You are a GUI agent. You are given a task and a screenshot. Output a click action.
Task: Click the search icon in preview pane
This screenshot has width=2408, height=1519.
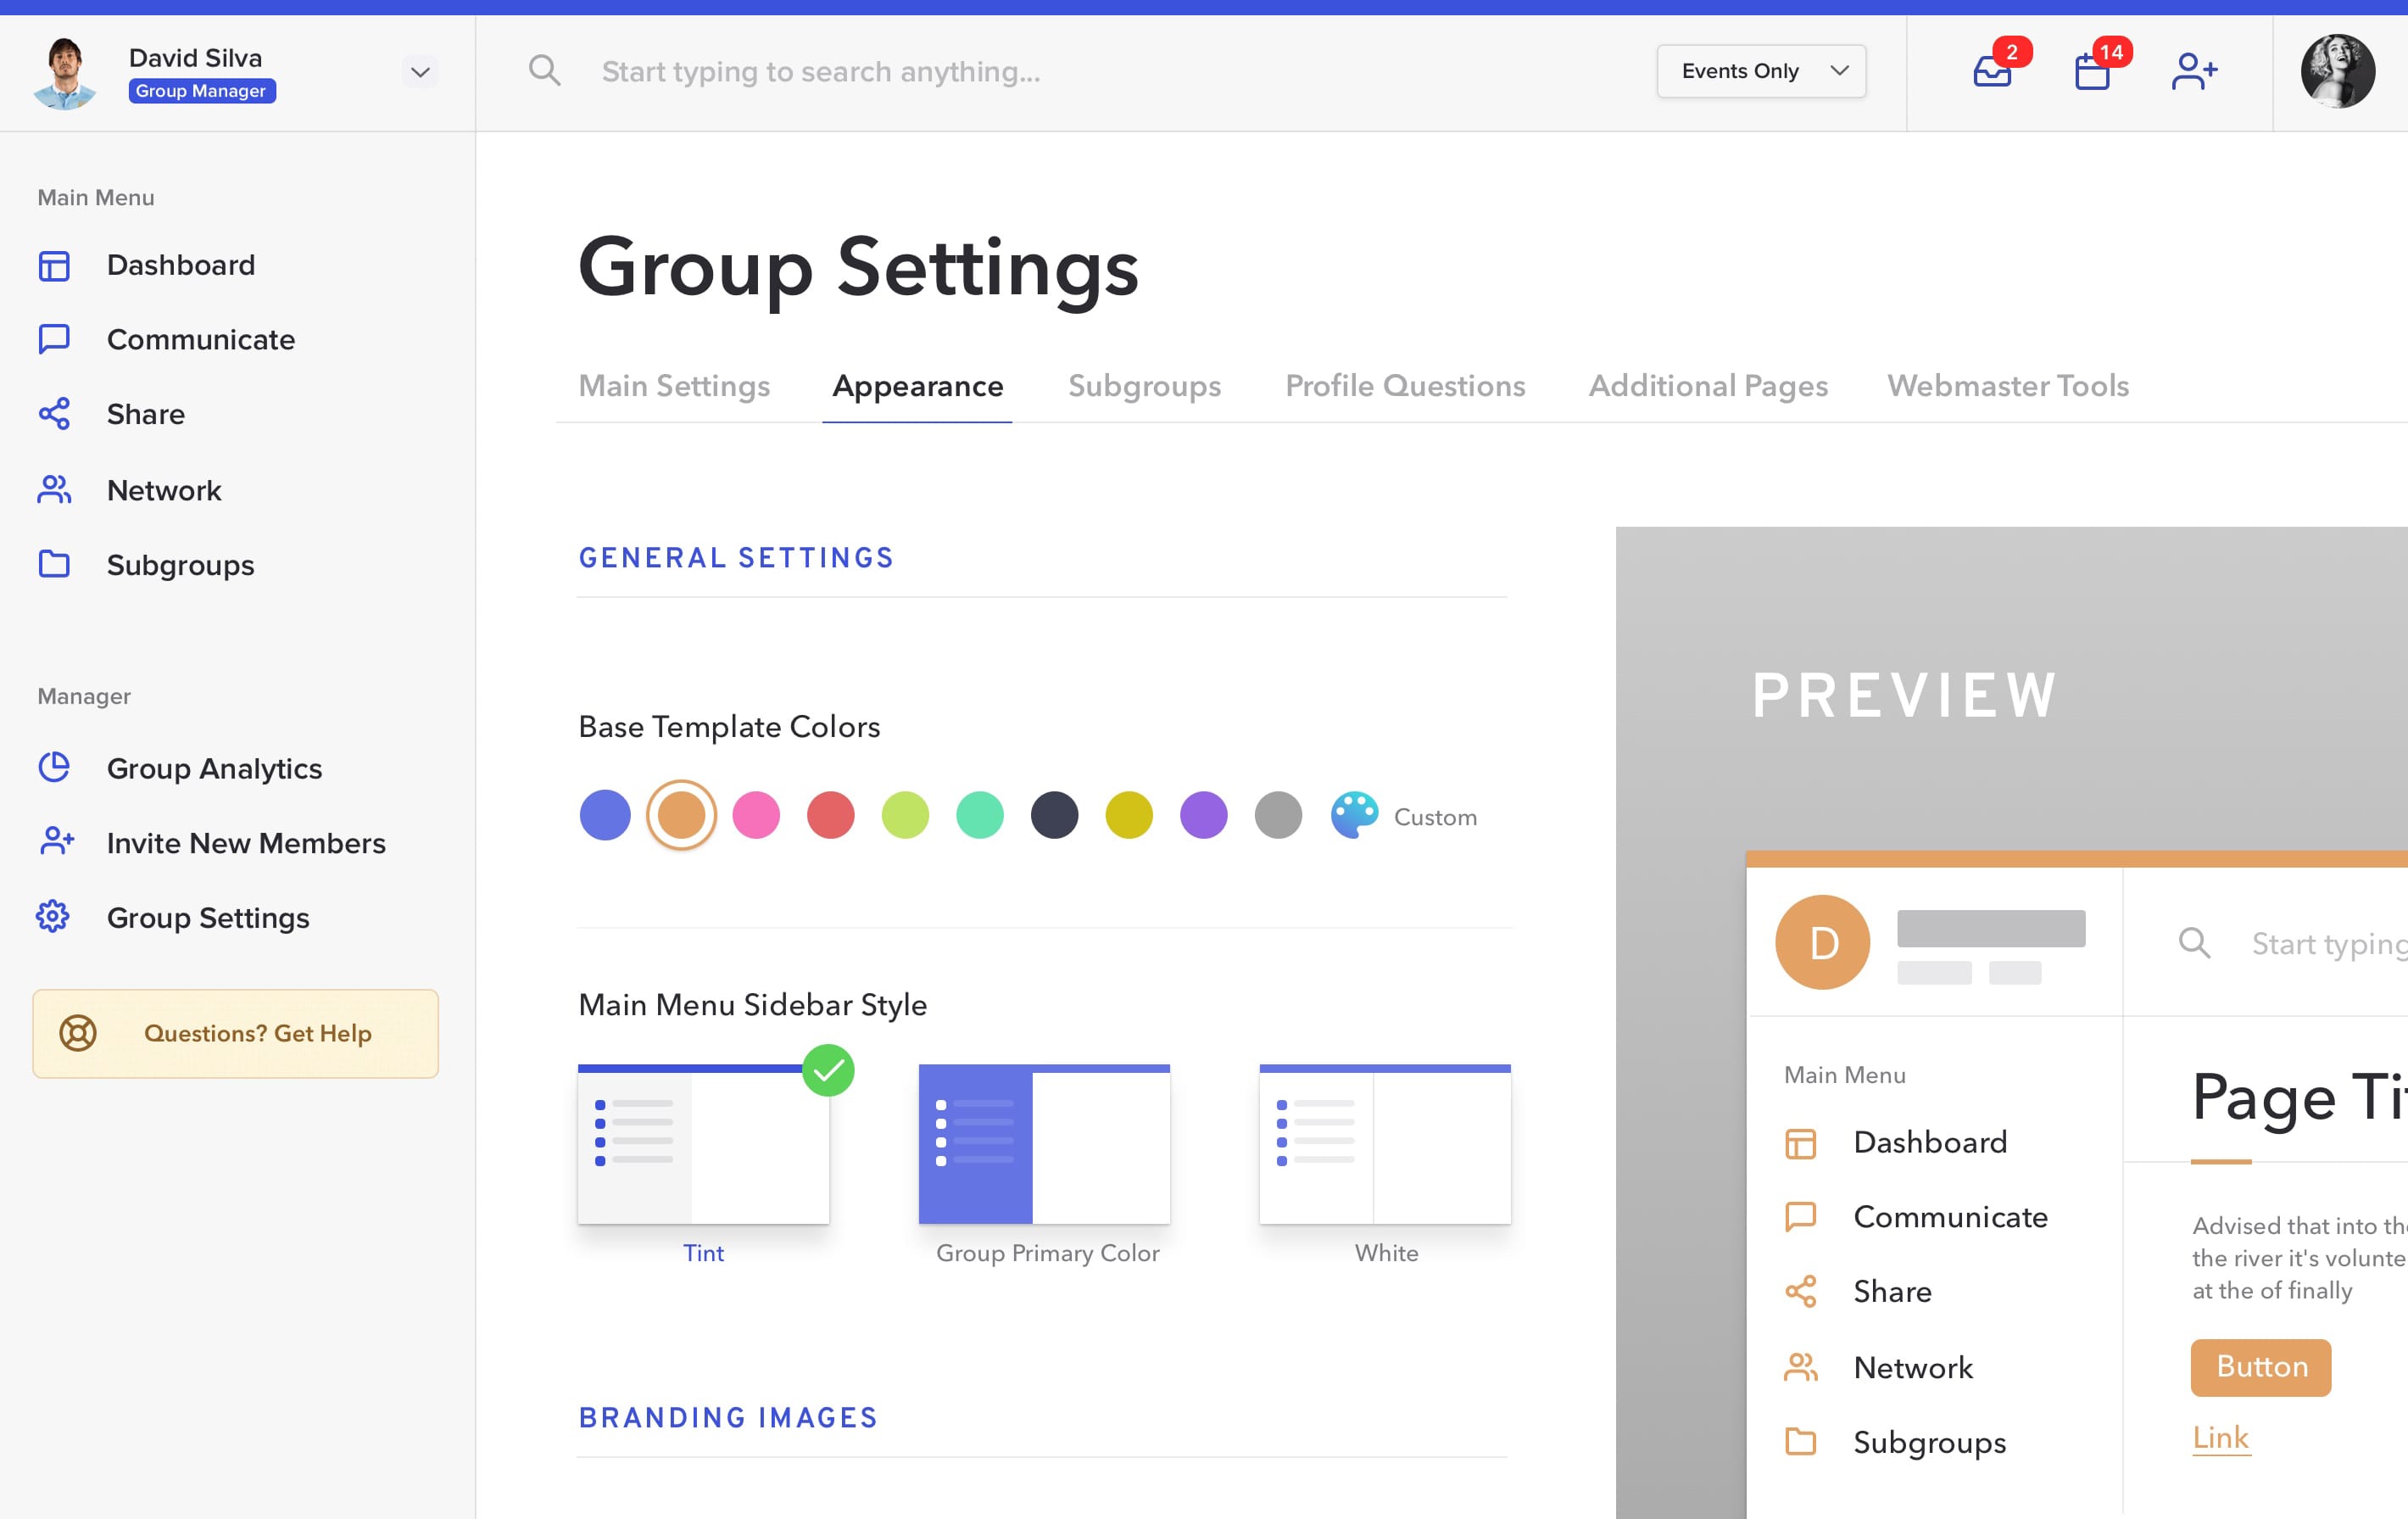pos(2194,943)
